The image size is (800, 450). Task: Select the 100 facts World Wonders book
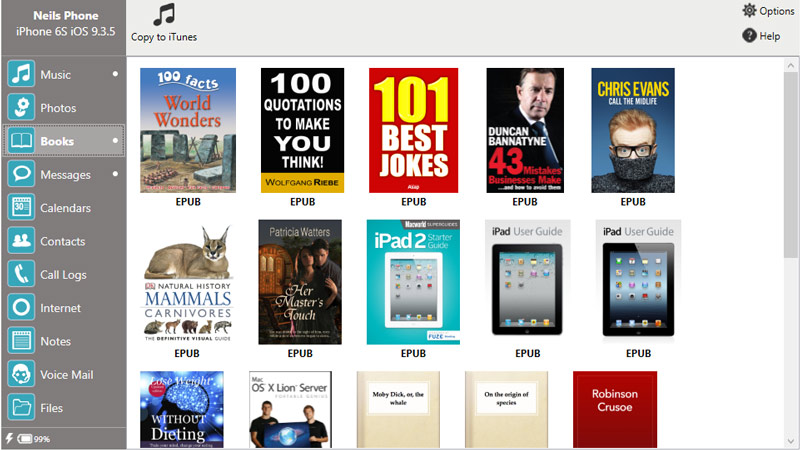[x=188, y=130]
